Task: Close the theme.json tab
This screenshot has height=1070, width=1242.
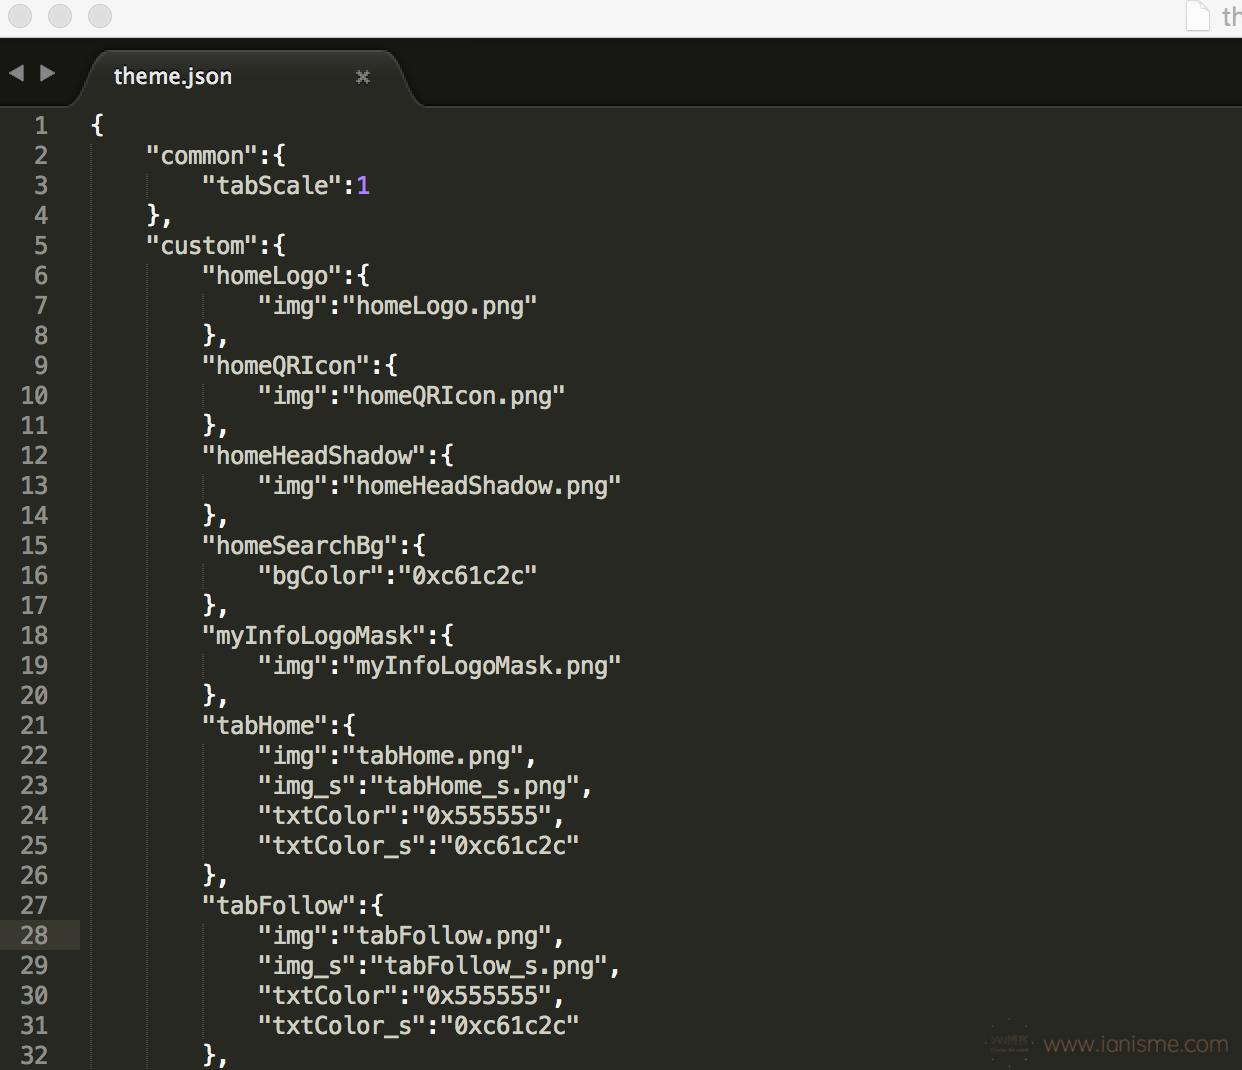Action: point(363,77)
